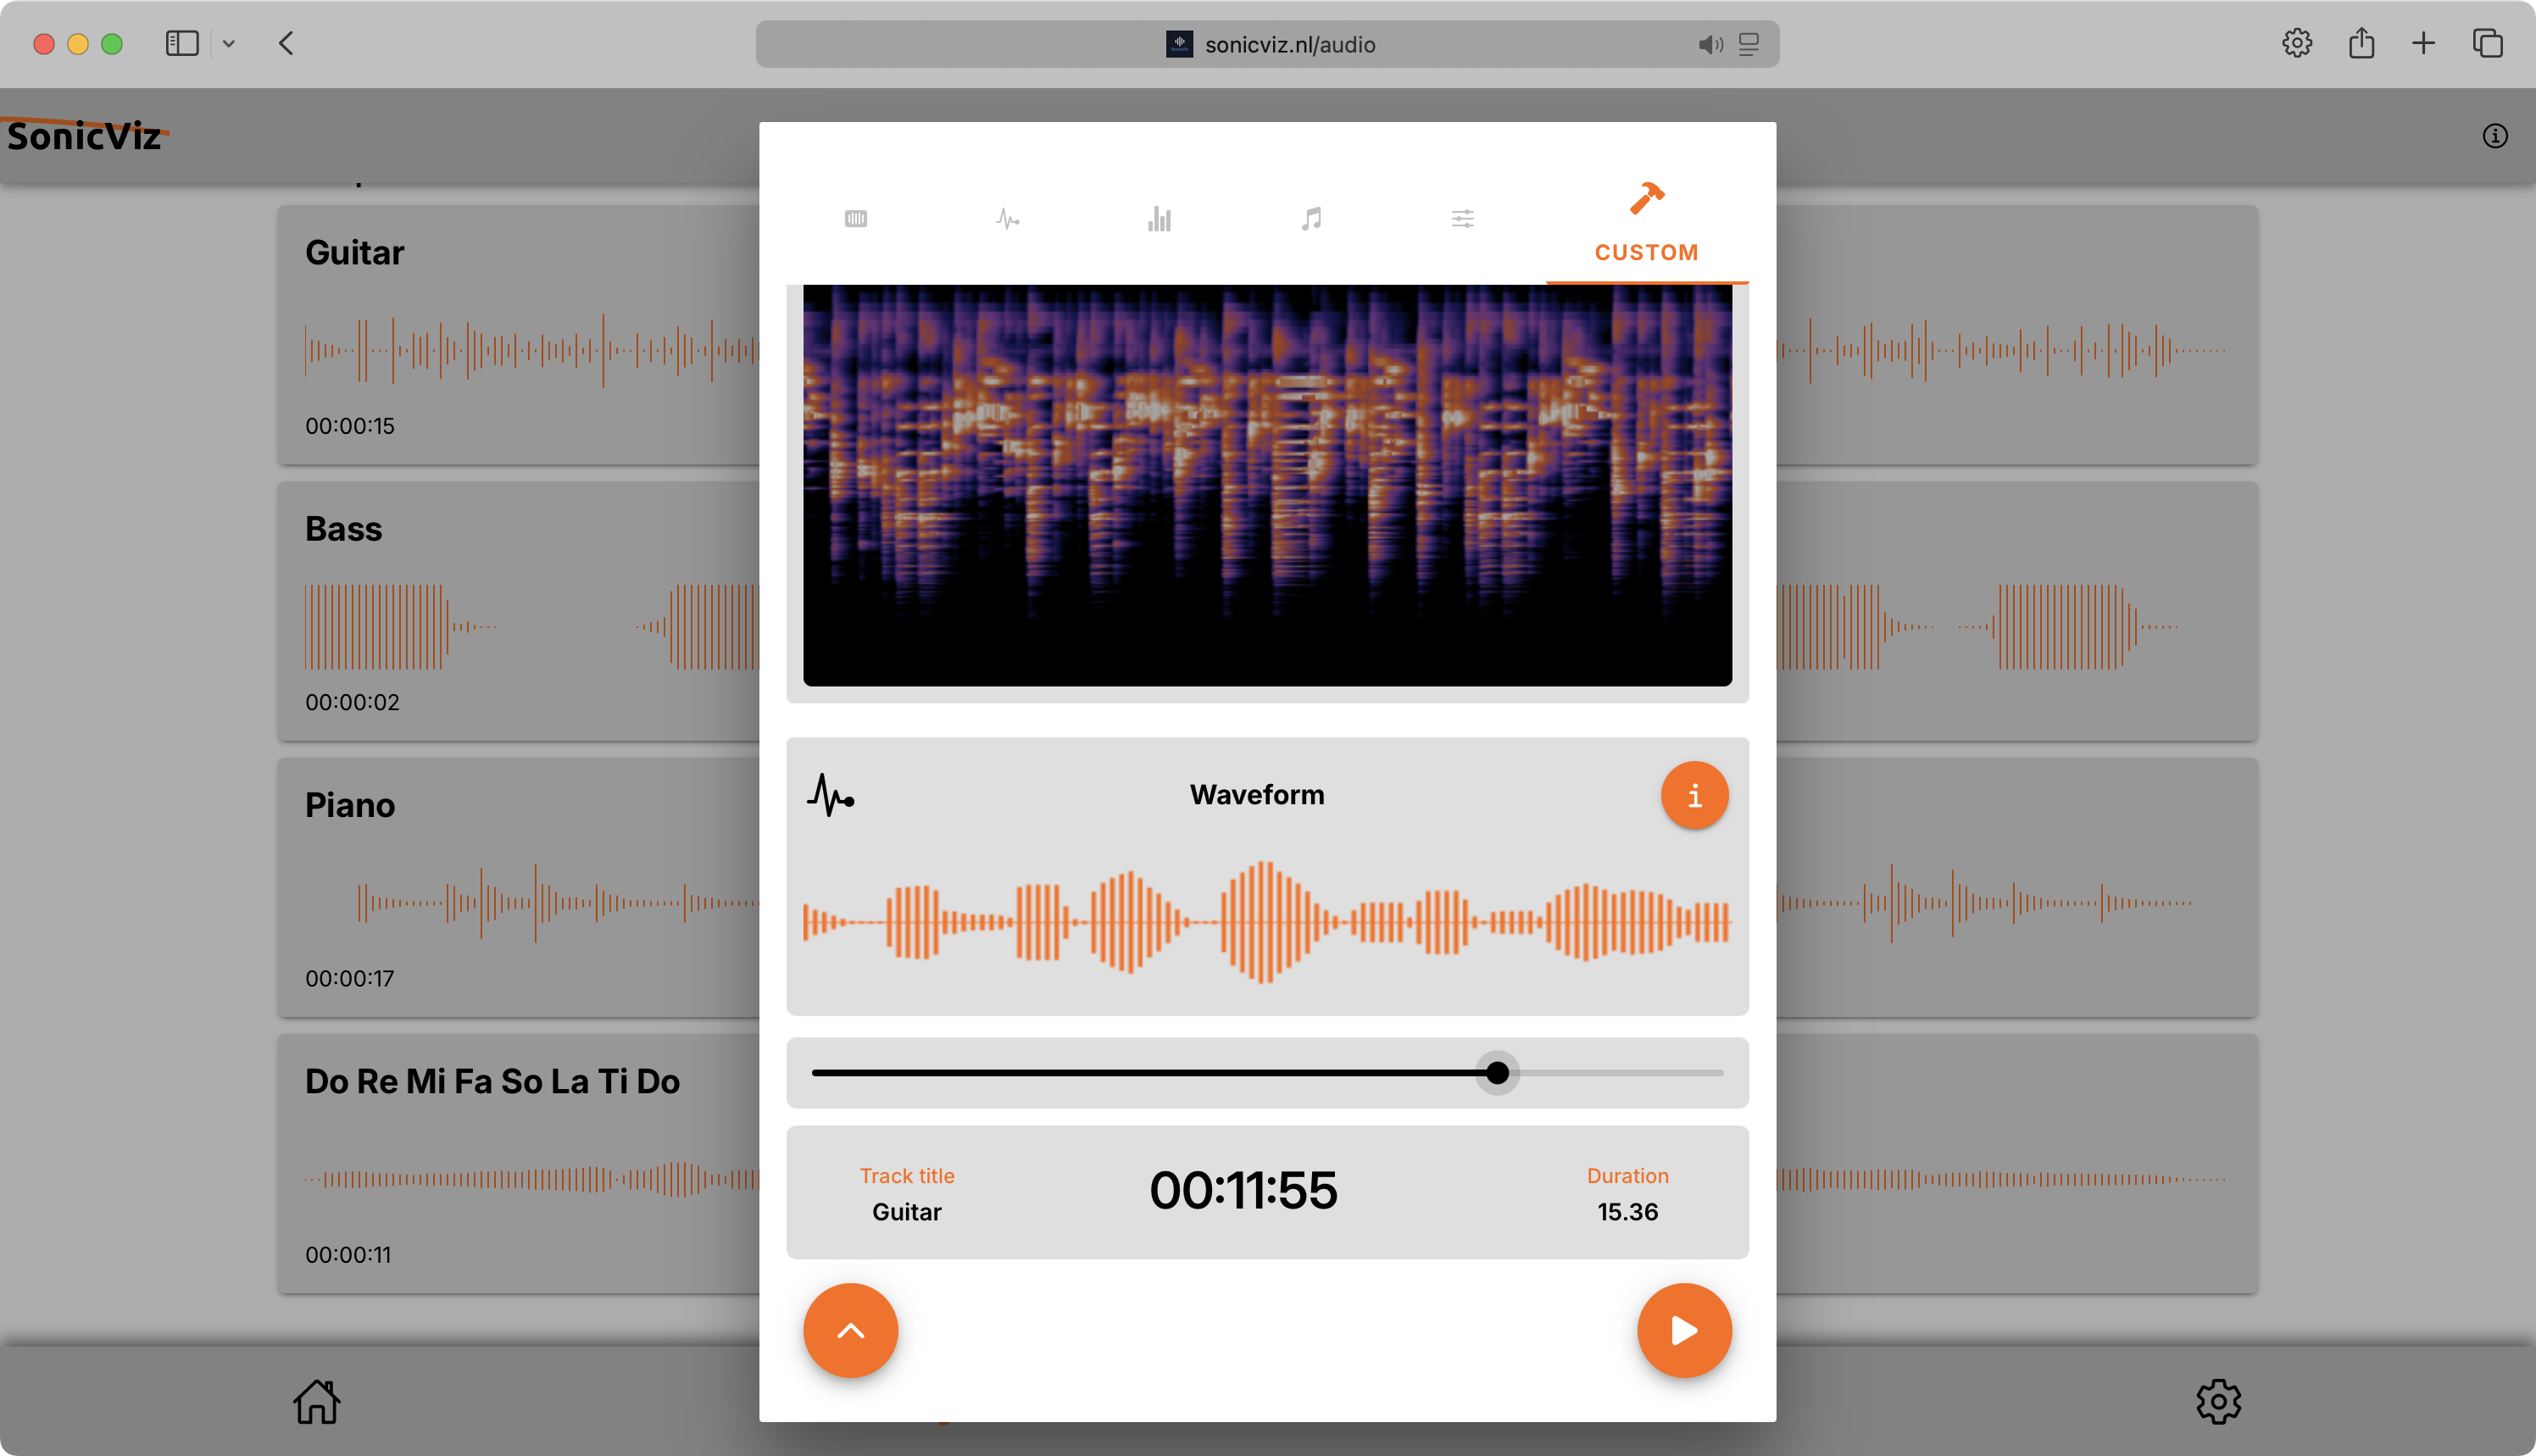Viewport: 2536px width, 1456px height.
Task: Click the Waveform info button
Action: point(1694,795)
